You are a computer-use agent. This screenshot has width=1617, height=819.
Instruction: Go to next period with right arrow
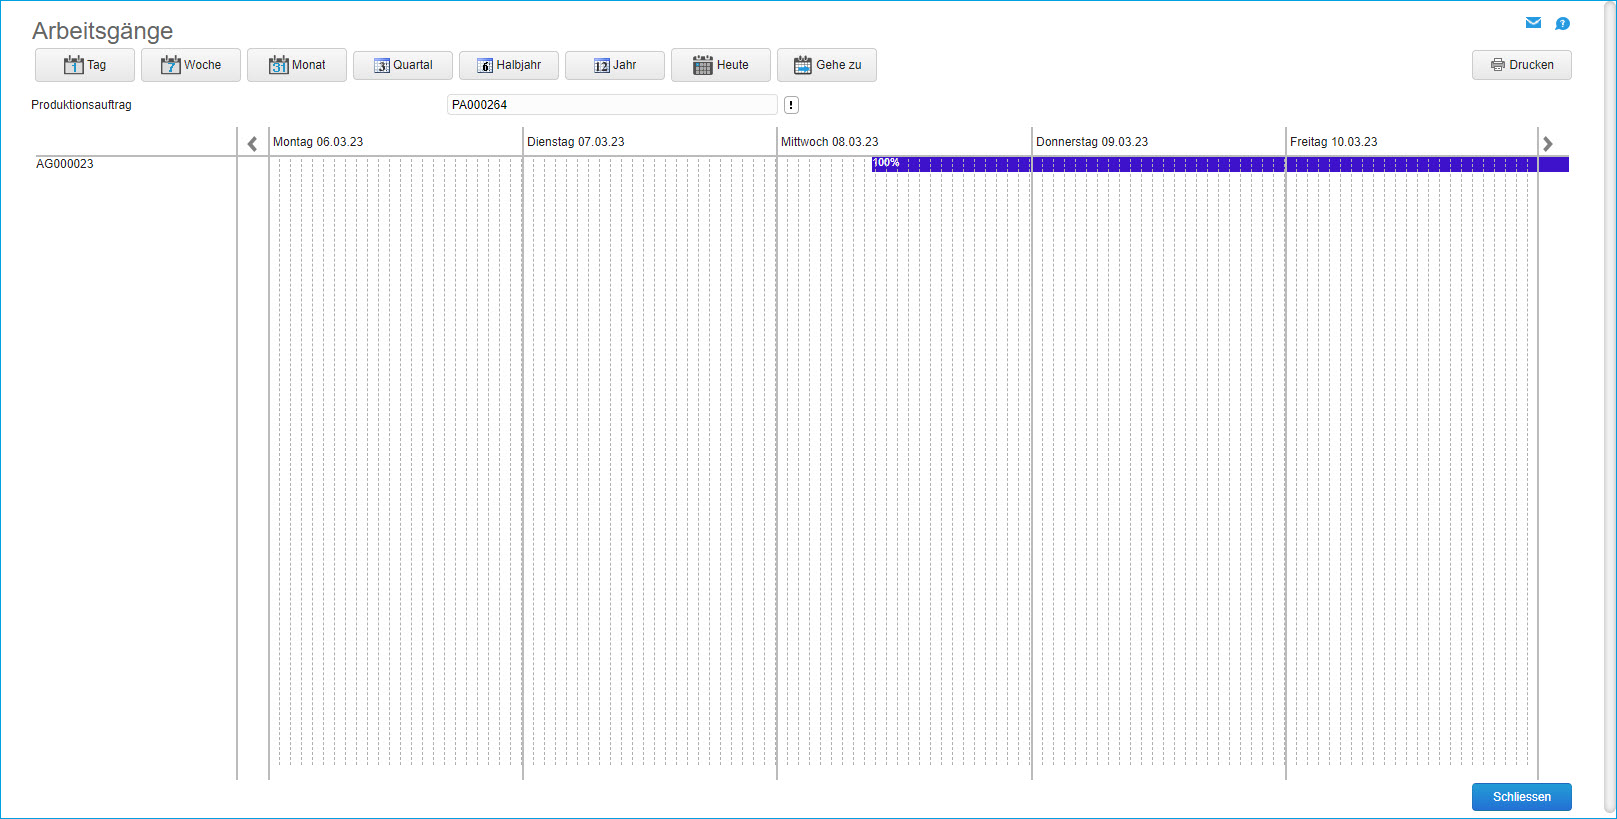[1548, 143]
